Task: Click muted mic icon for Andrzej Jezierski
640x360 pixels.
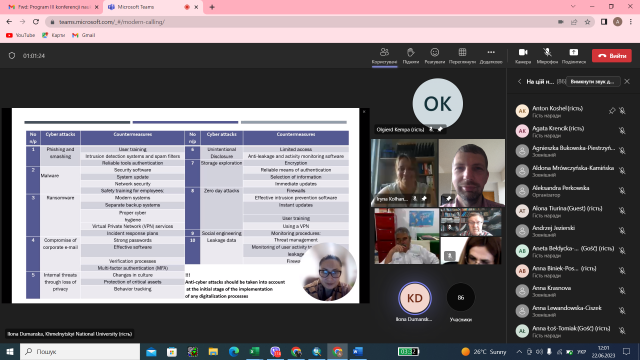Action: click(x=622, y=231)
